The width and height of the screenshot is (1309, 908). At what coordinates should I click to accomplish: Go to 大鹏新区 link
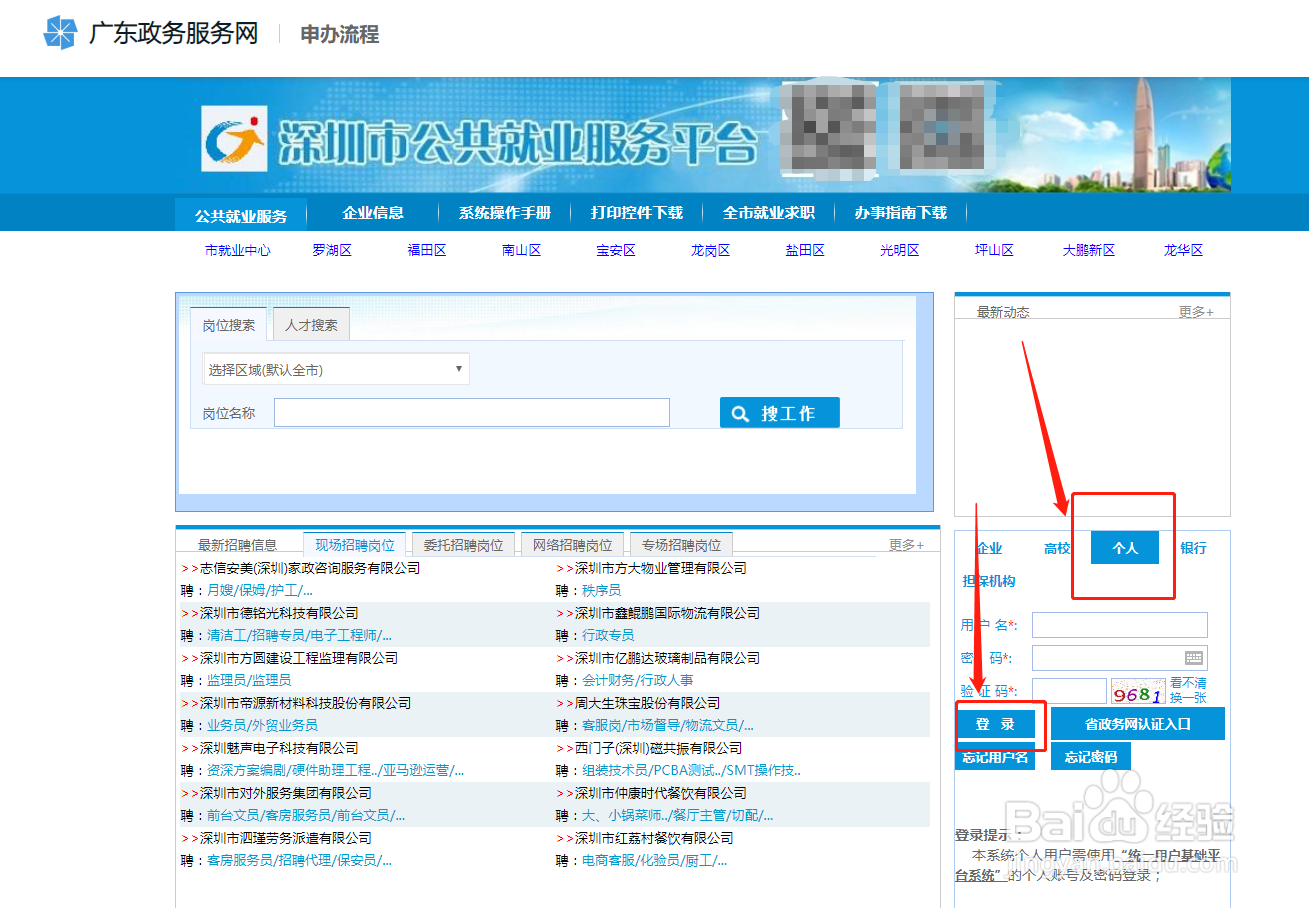click(x=1089, y=250)
